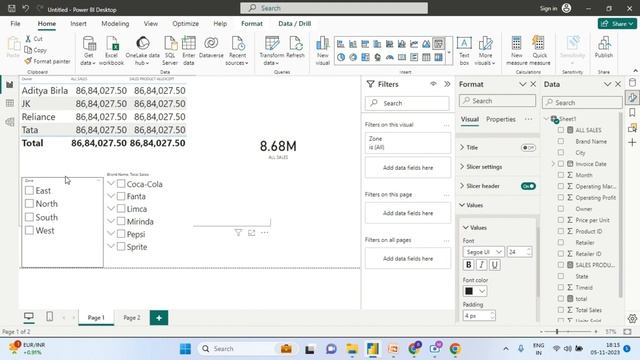Apply Underline to slicer values
Image resolution: width=640 pixels, height=360 pixels.
pos(495,265)
